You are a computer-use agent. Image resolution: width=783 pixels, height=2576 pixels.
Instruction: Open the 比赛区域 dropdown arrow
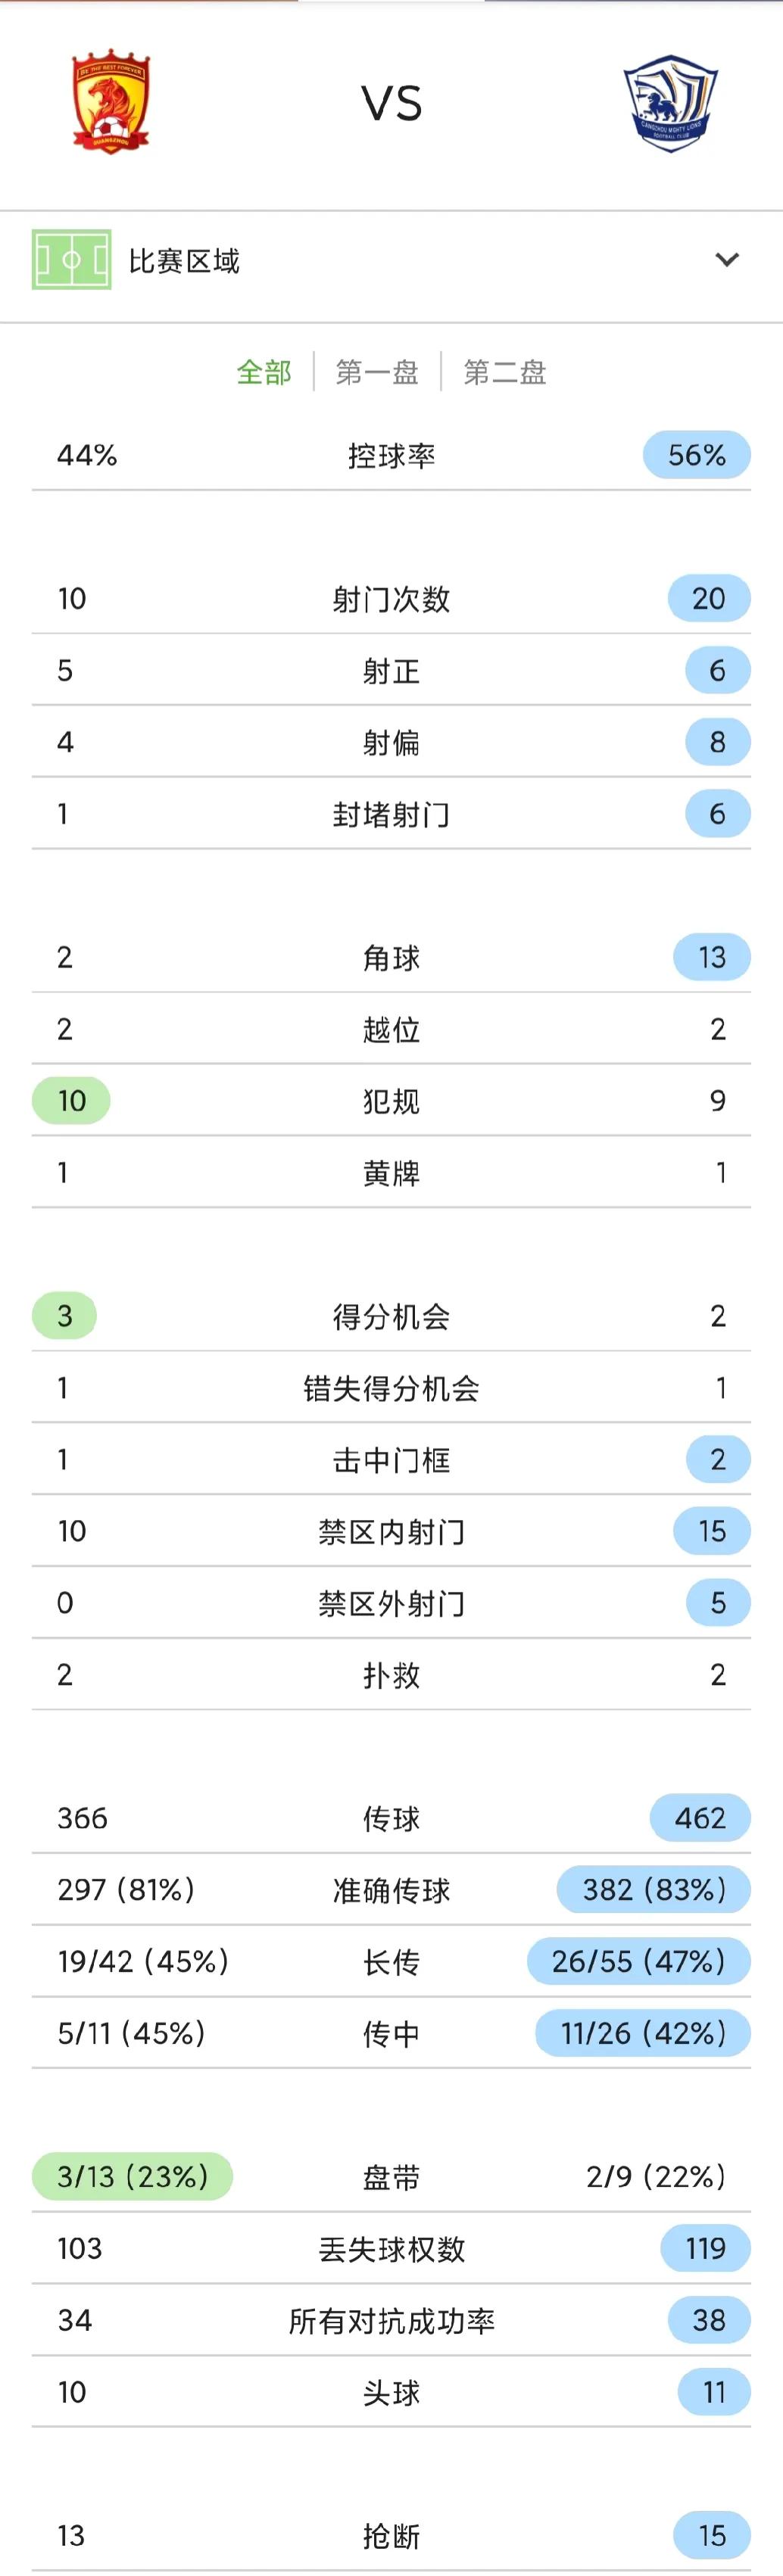click(728, 258)
